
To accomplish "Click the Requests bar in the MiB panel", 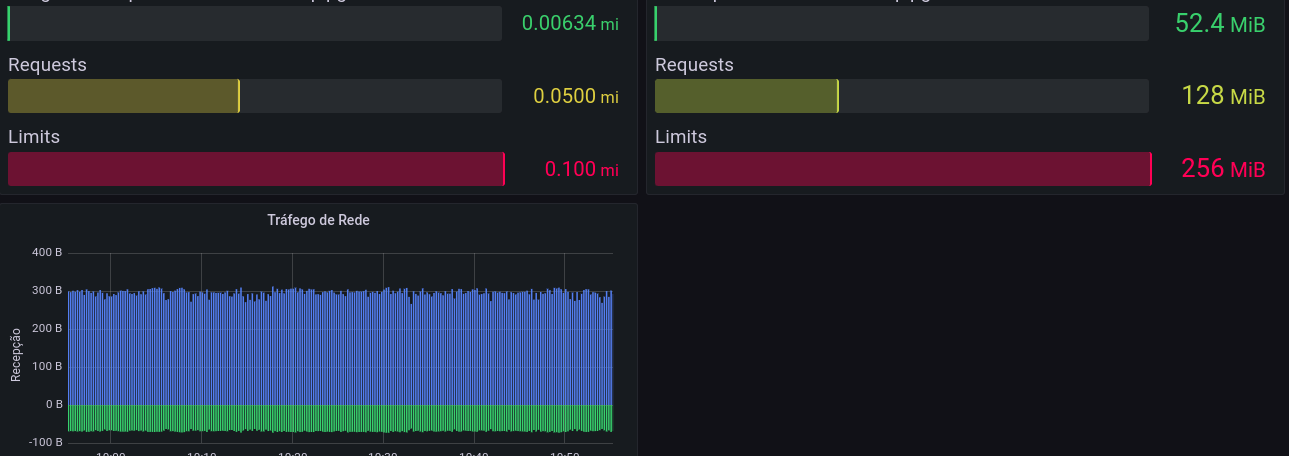I will coord(746,96).
